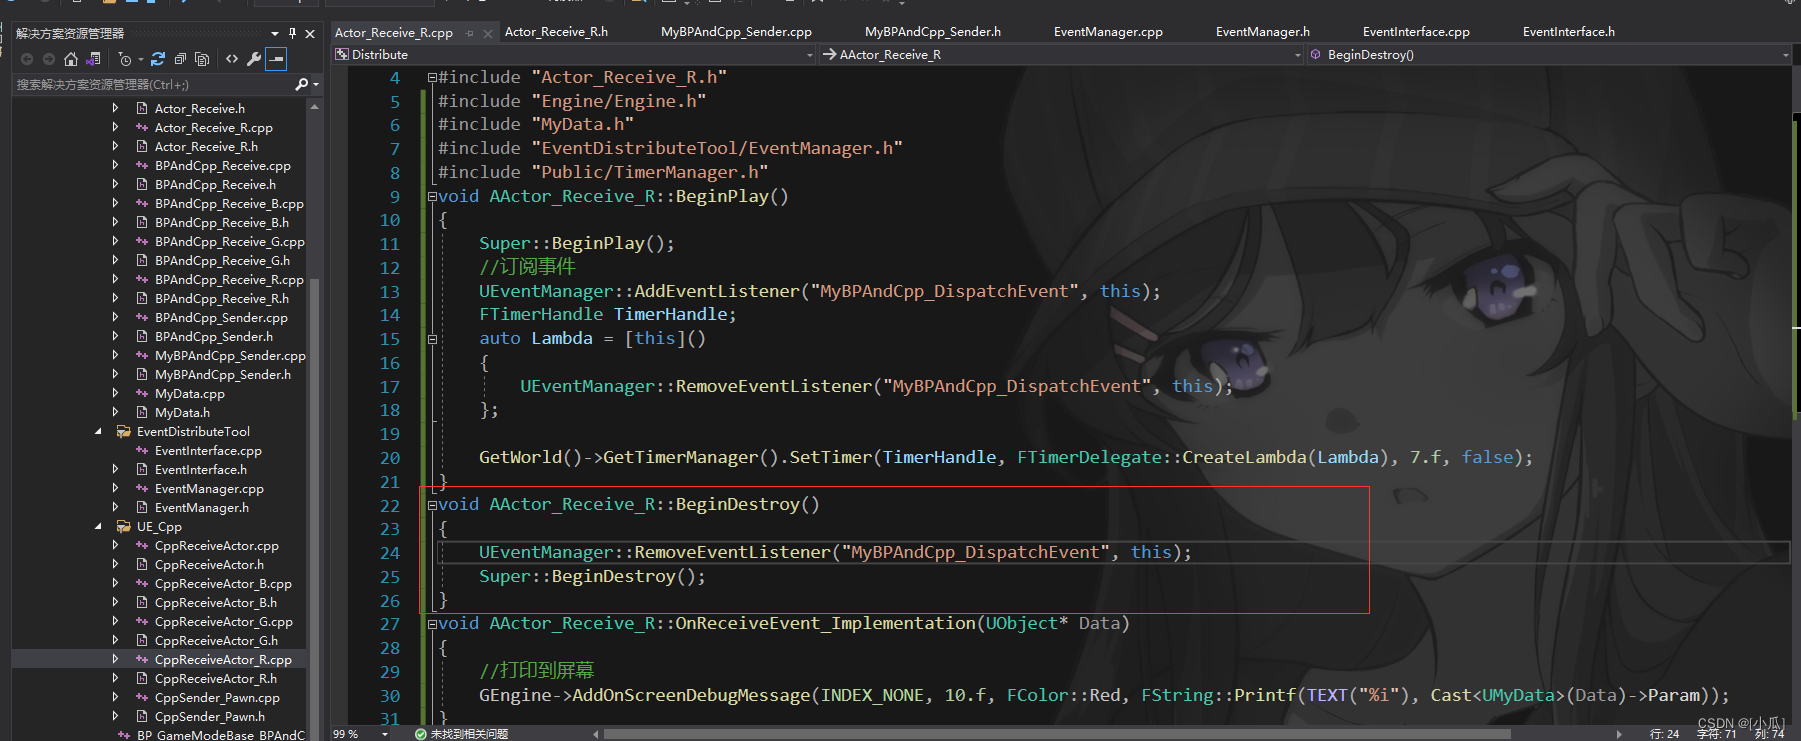
Task: Open the BeginDestroy() member dropdown
Action: (1786, 55)
